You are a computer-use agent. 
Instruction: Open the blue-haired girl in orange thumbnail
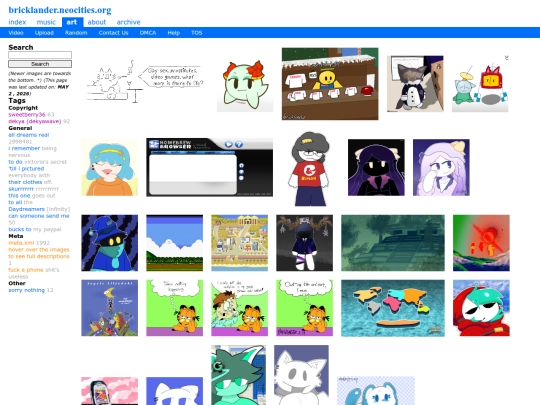110,168
